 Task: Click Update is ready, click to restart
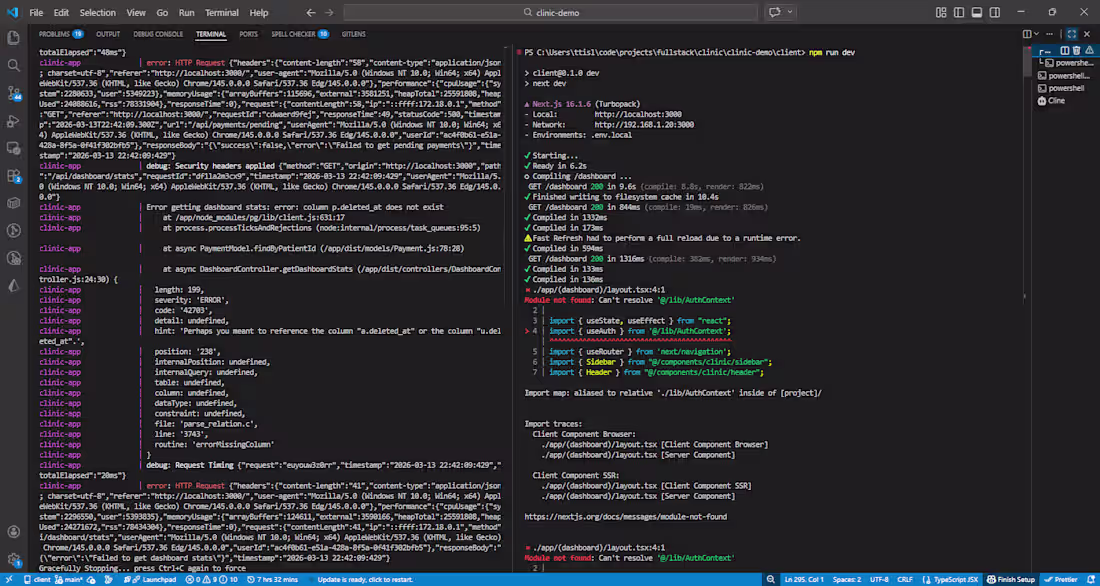coord(365,580)
